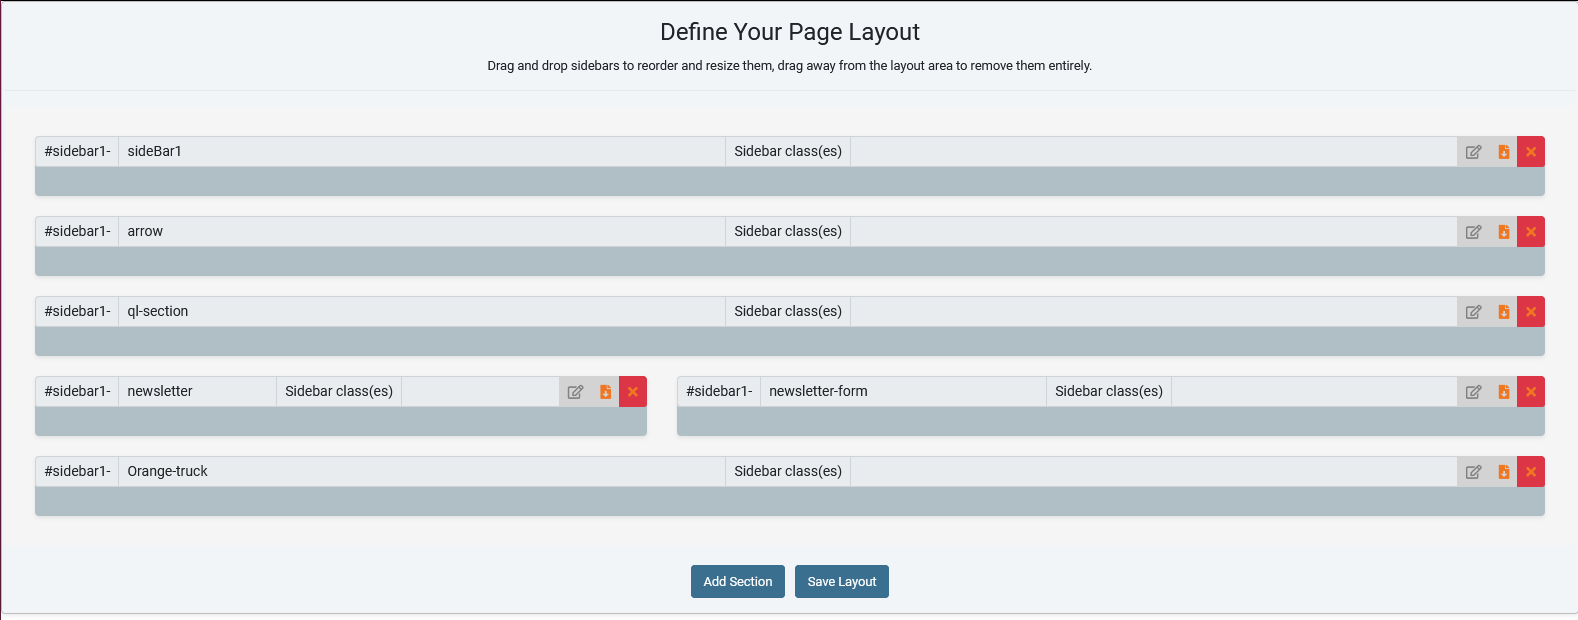
Task: Click the class(es) input for sideBar1
Action: 1154,152
